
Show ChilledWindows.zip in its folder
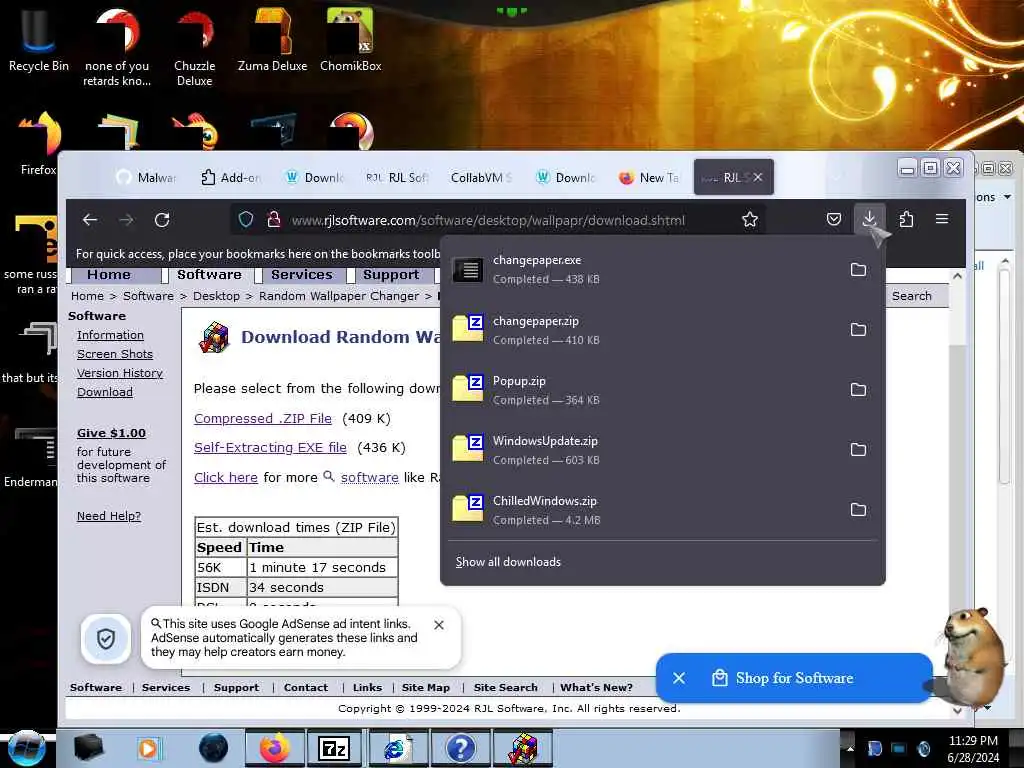858,510
